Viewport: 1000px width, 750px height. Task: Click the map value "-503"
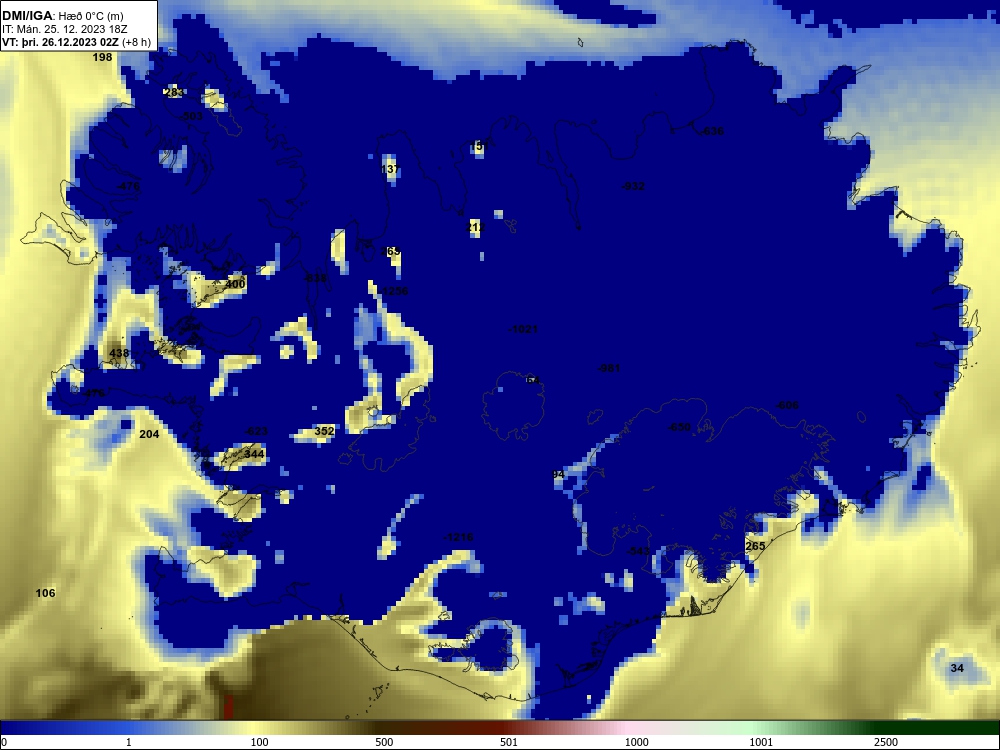[x=191, y=116]
